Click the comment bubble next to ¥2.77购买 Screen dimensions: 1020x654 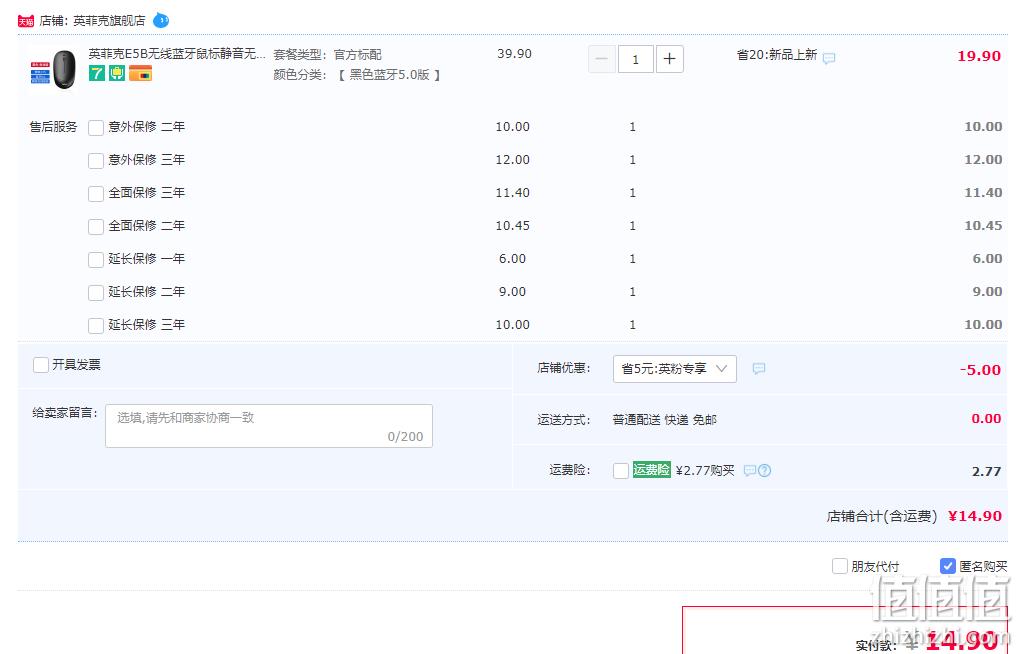749,470
